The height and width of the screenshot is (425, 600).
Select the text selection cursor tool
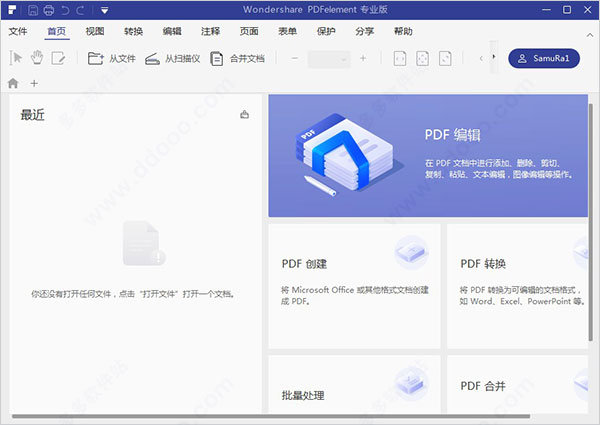coord(16,58)
